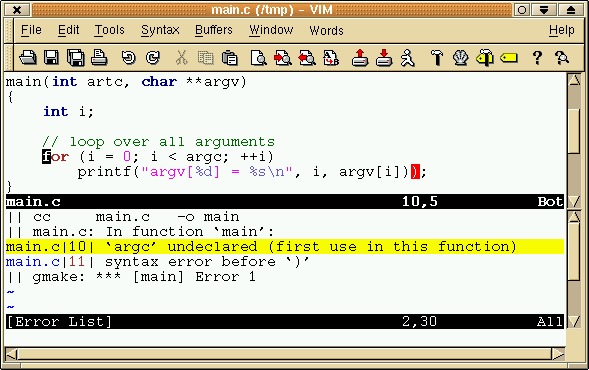Click the Help question mark icon
This screenshot has width=589, height=370.
(x=538, y=58)
